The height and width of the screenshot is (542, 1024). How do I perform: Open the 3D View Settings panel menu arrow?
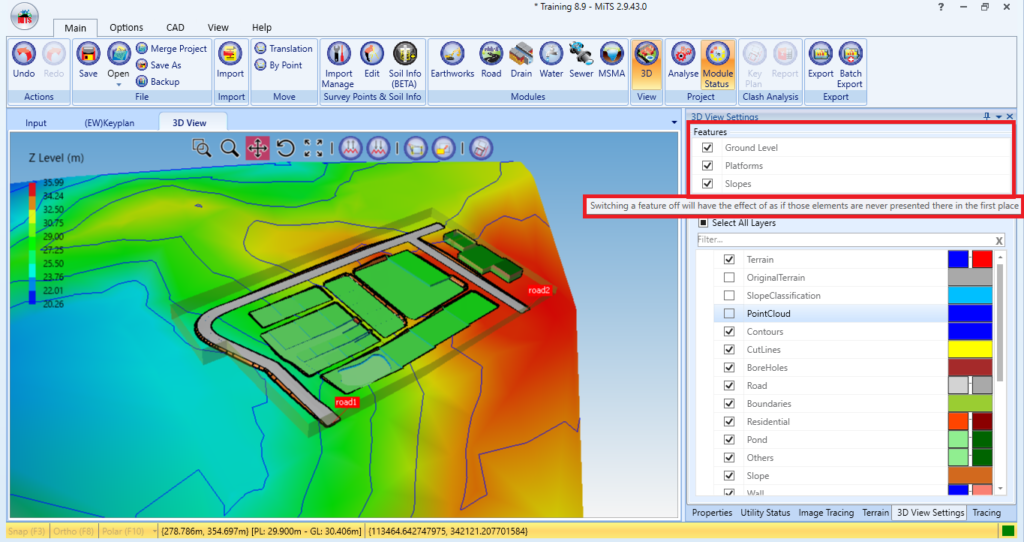999,117
